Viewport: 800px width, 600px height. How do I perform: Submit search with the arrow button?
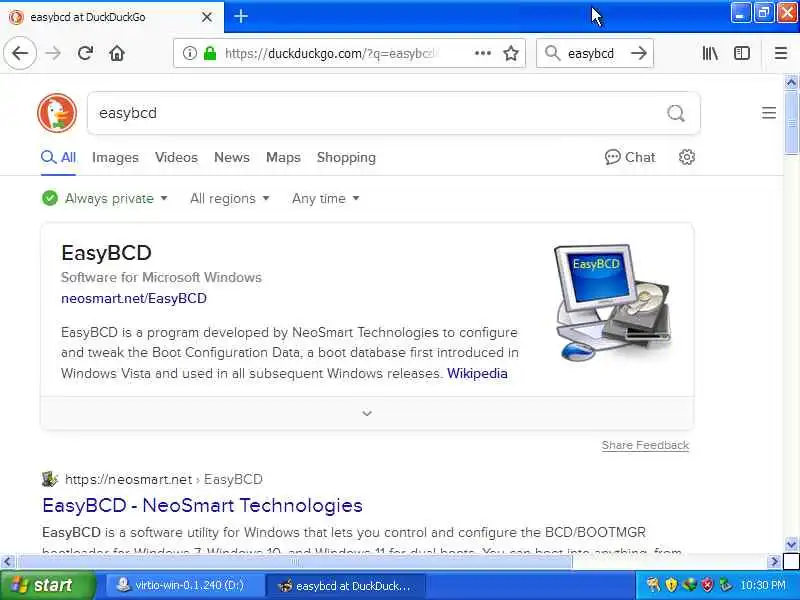coord(638,53)
